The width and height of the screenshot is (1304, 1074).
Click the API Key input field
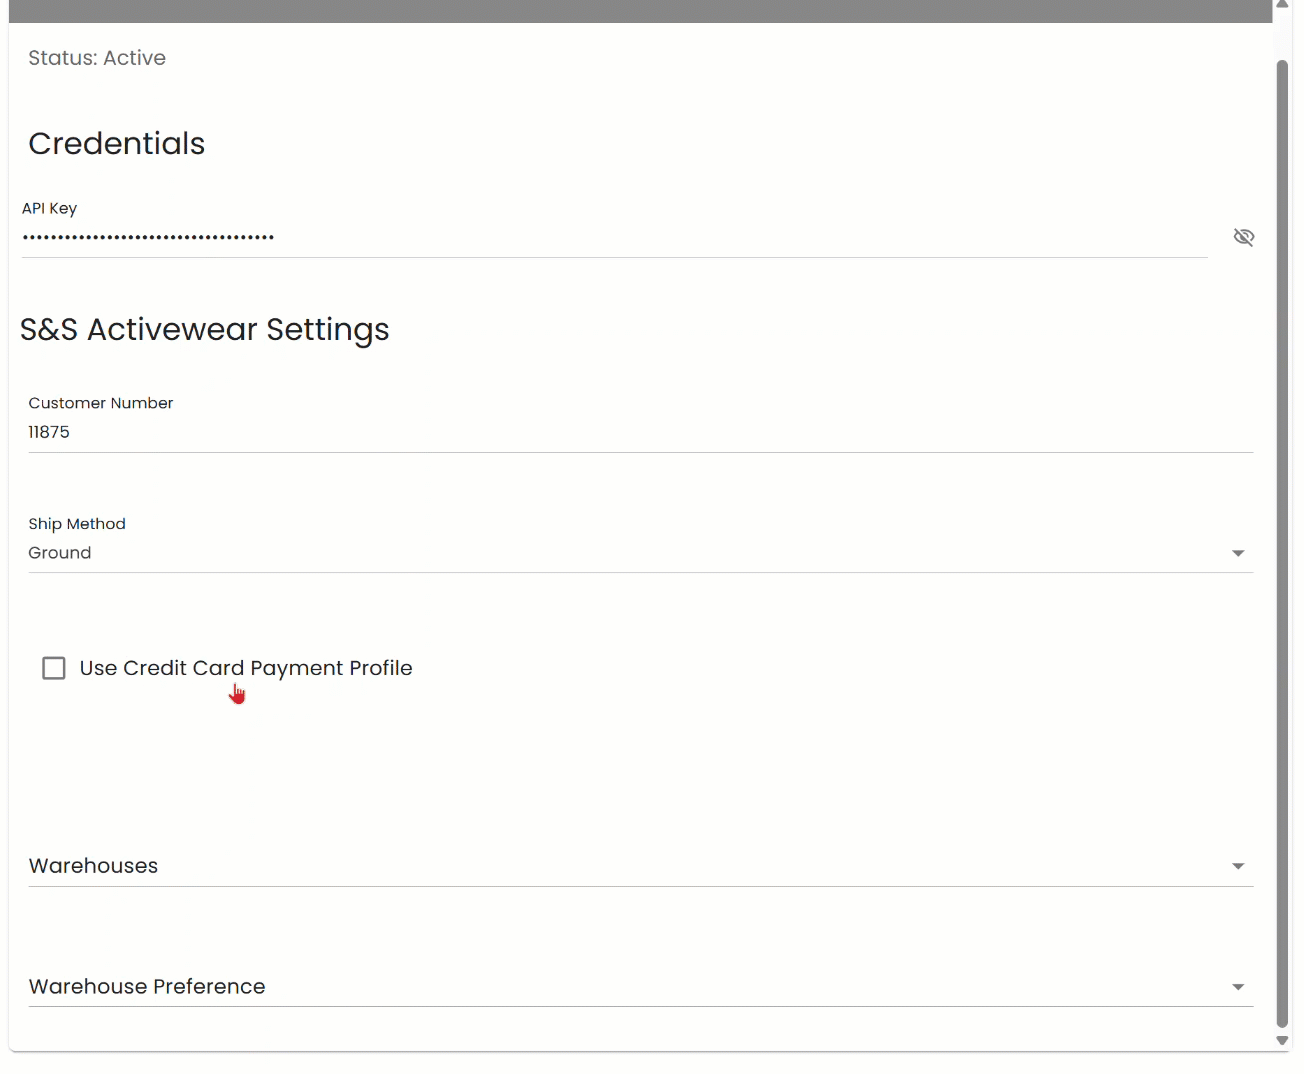pos(614,237)
